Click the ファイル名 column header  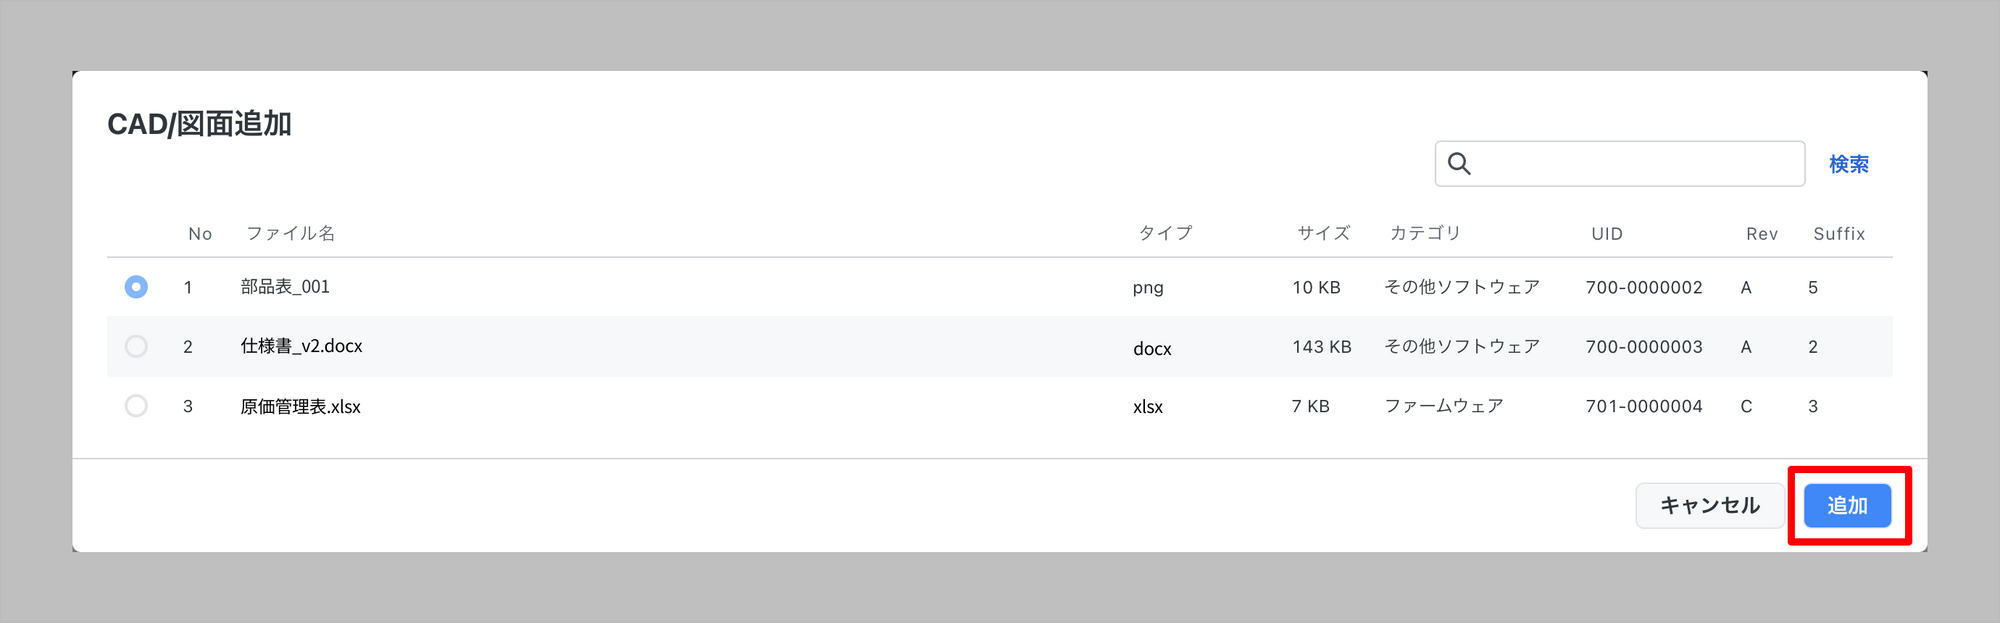coord(290,233)
